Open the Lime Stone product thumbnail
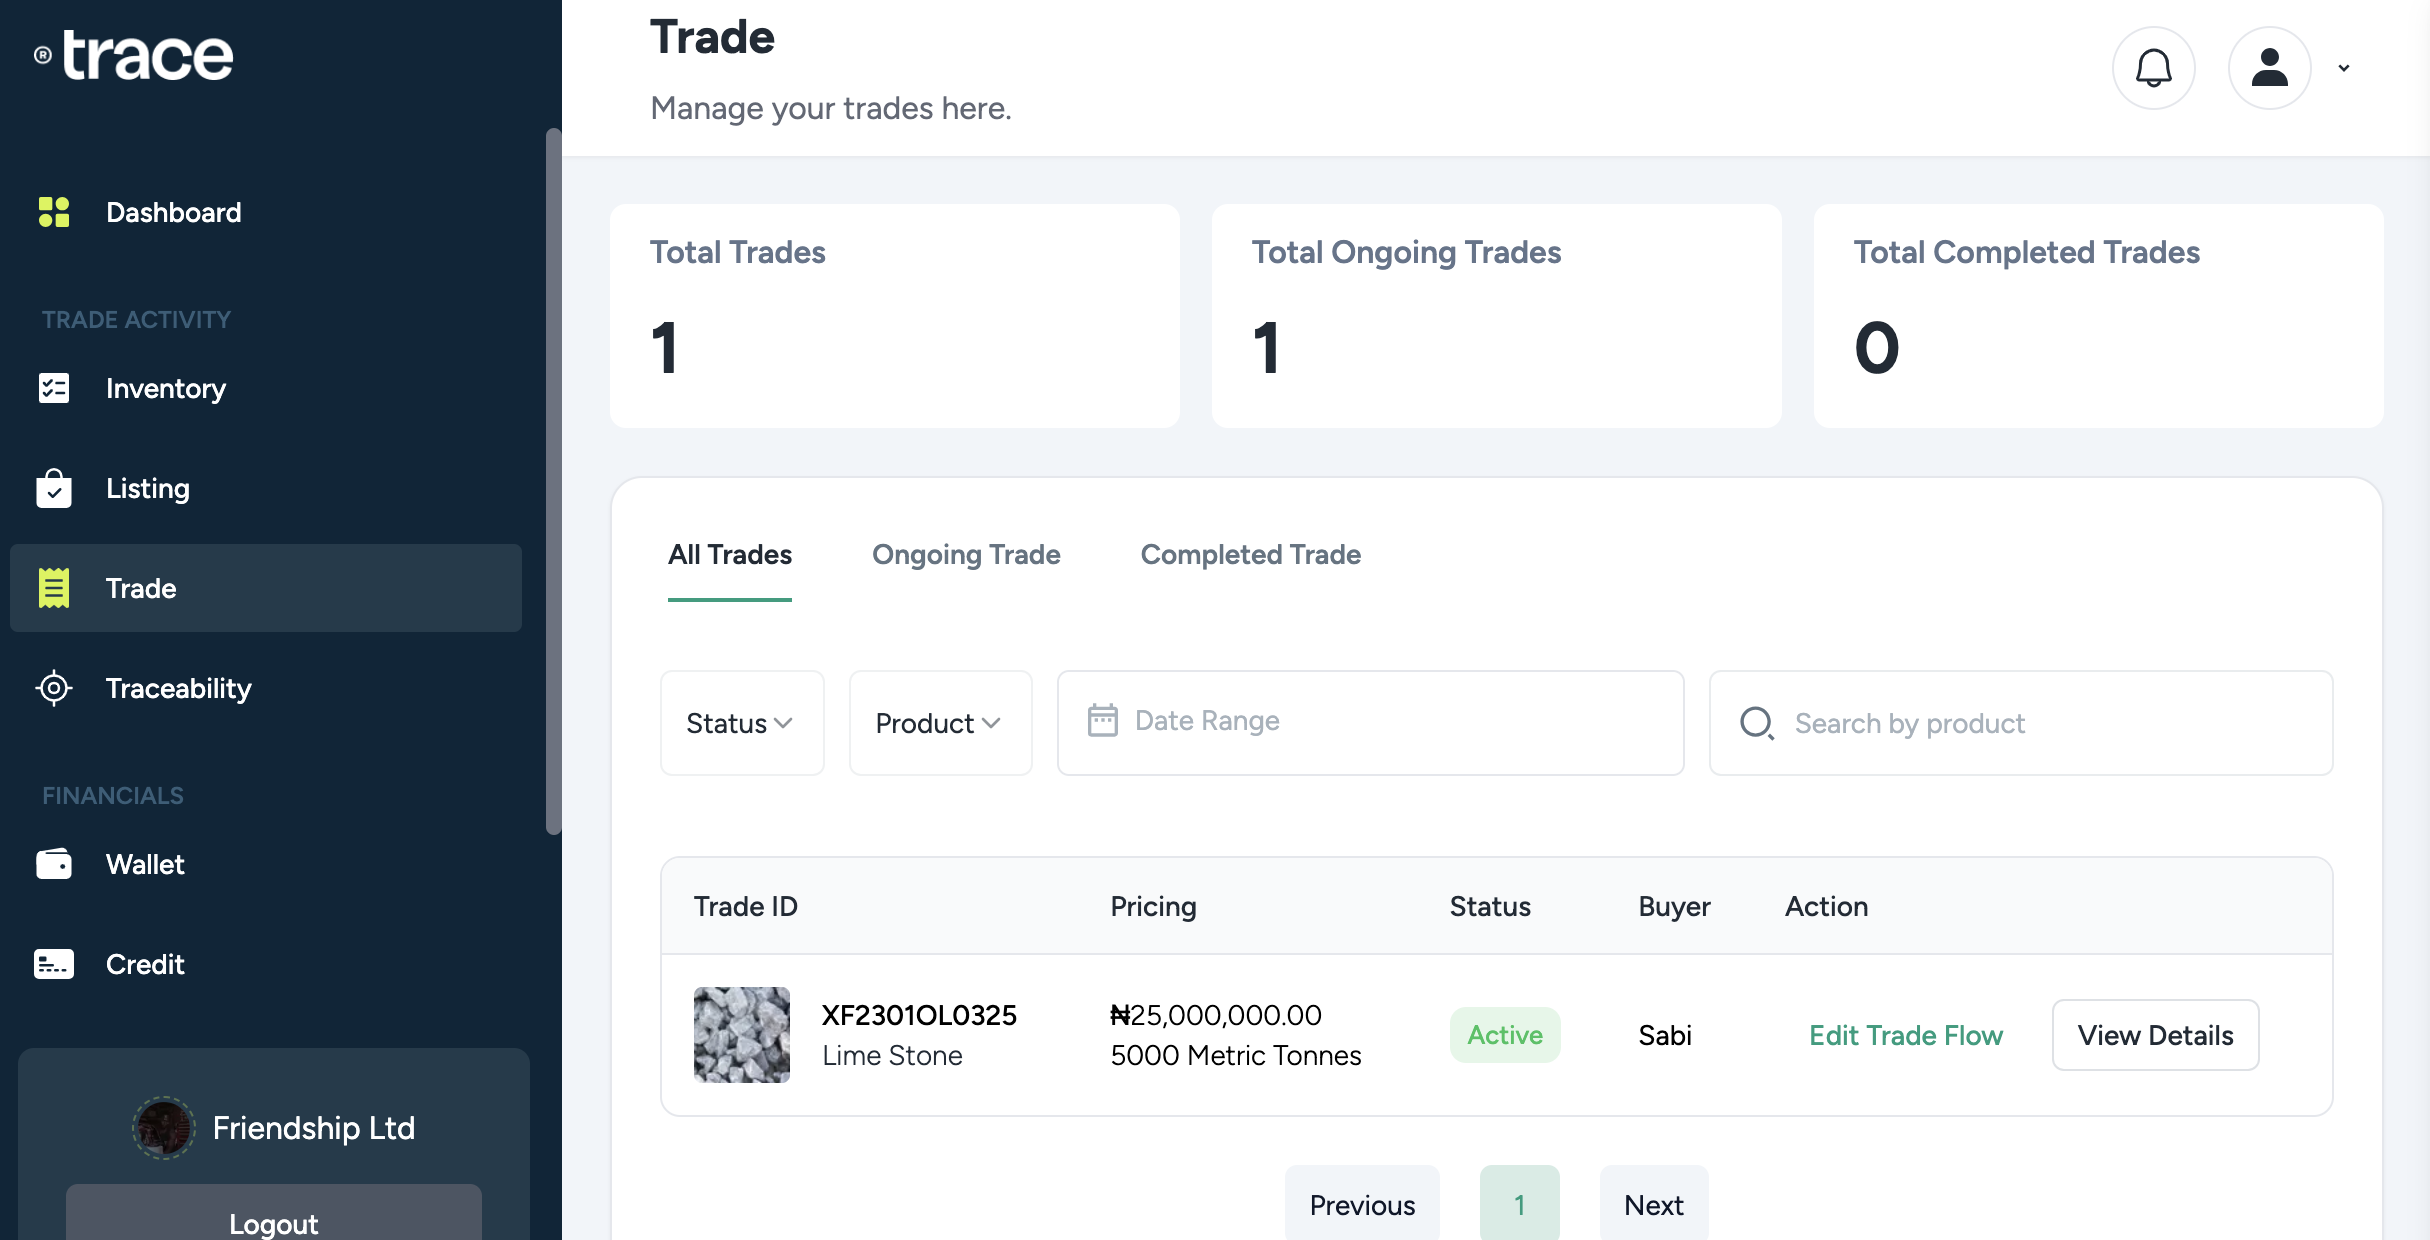 (742, 1035)
